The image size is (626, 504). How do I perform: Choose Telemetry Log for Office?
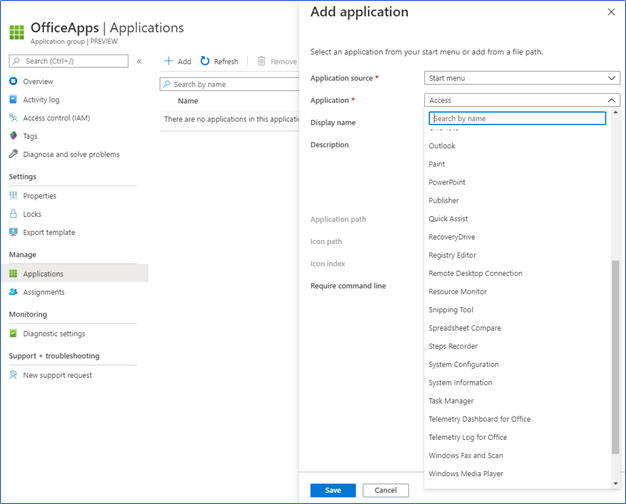click(x=468, y=437)
